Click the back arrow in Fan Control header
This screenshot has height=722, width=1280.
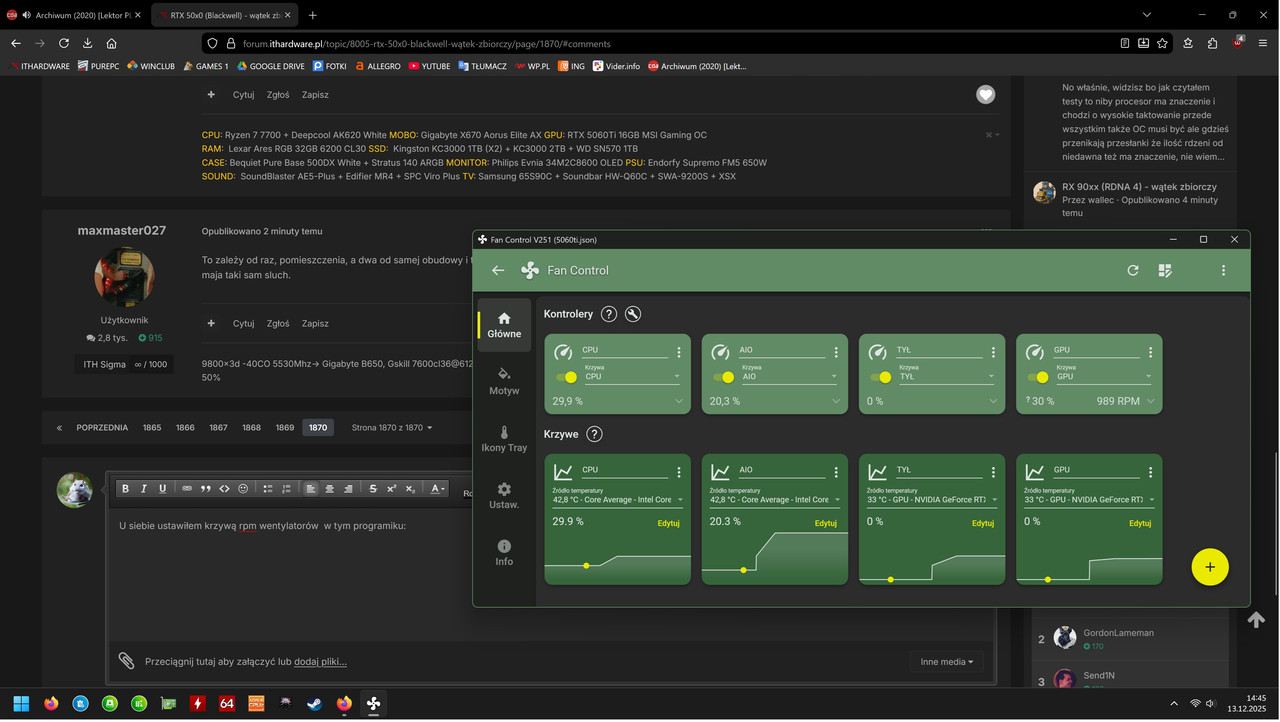(x=498, y=270)
